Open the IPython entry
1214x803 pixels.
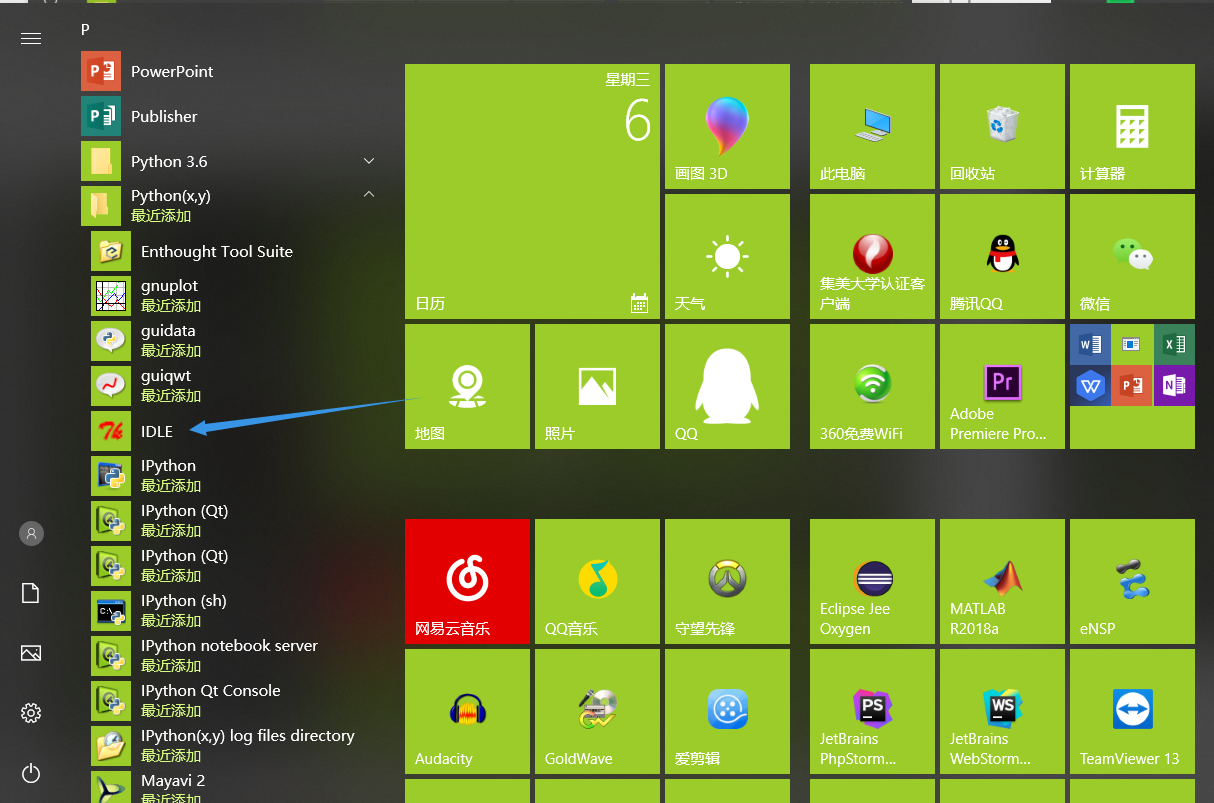click(x=235, y=475)
